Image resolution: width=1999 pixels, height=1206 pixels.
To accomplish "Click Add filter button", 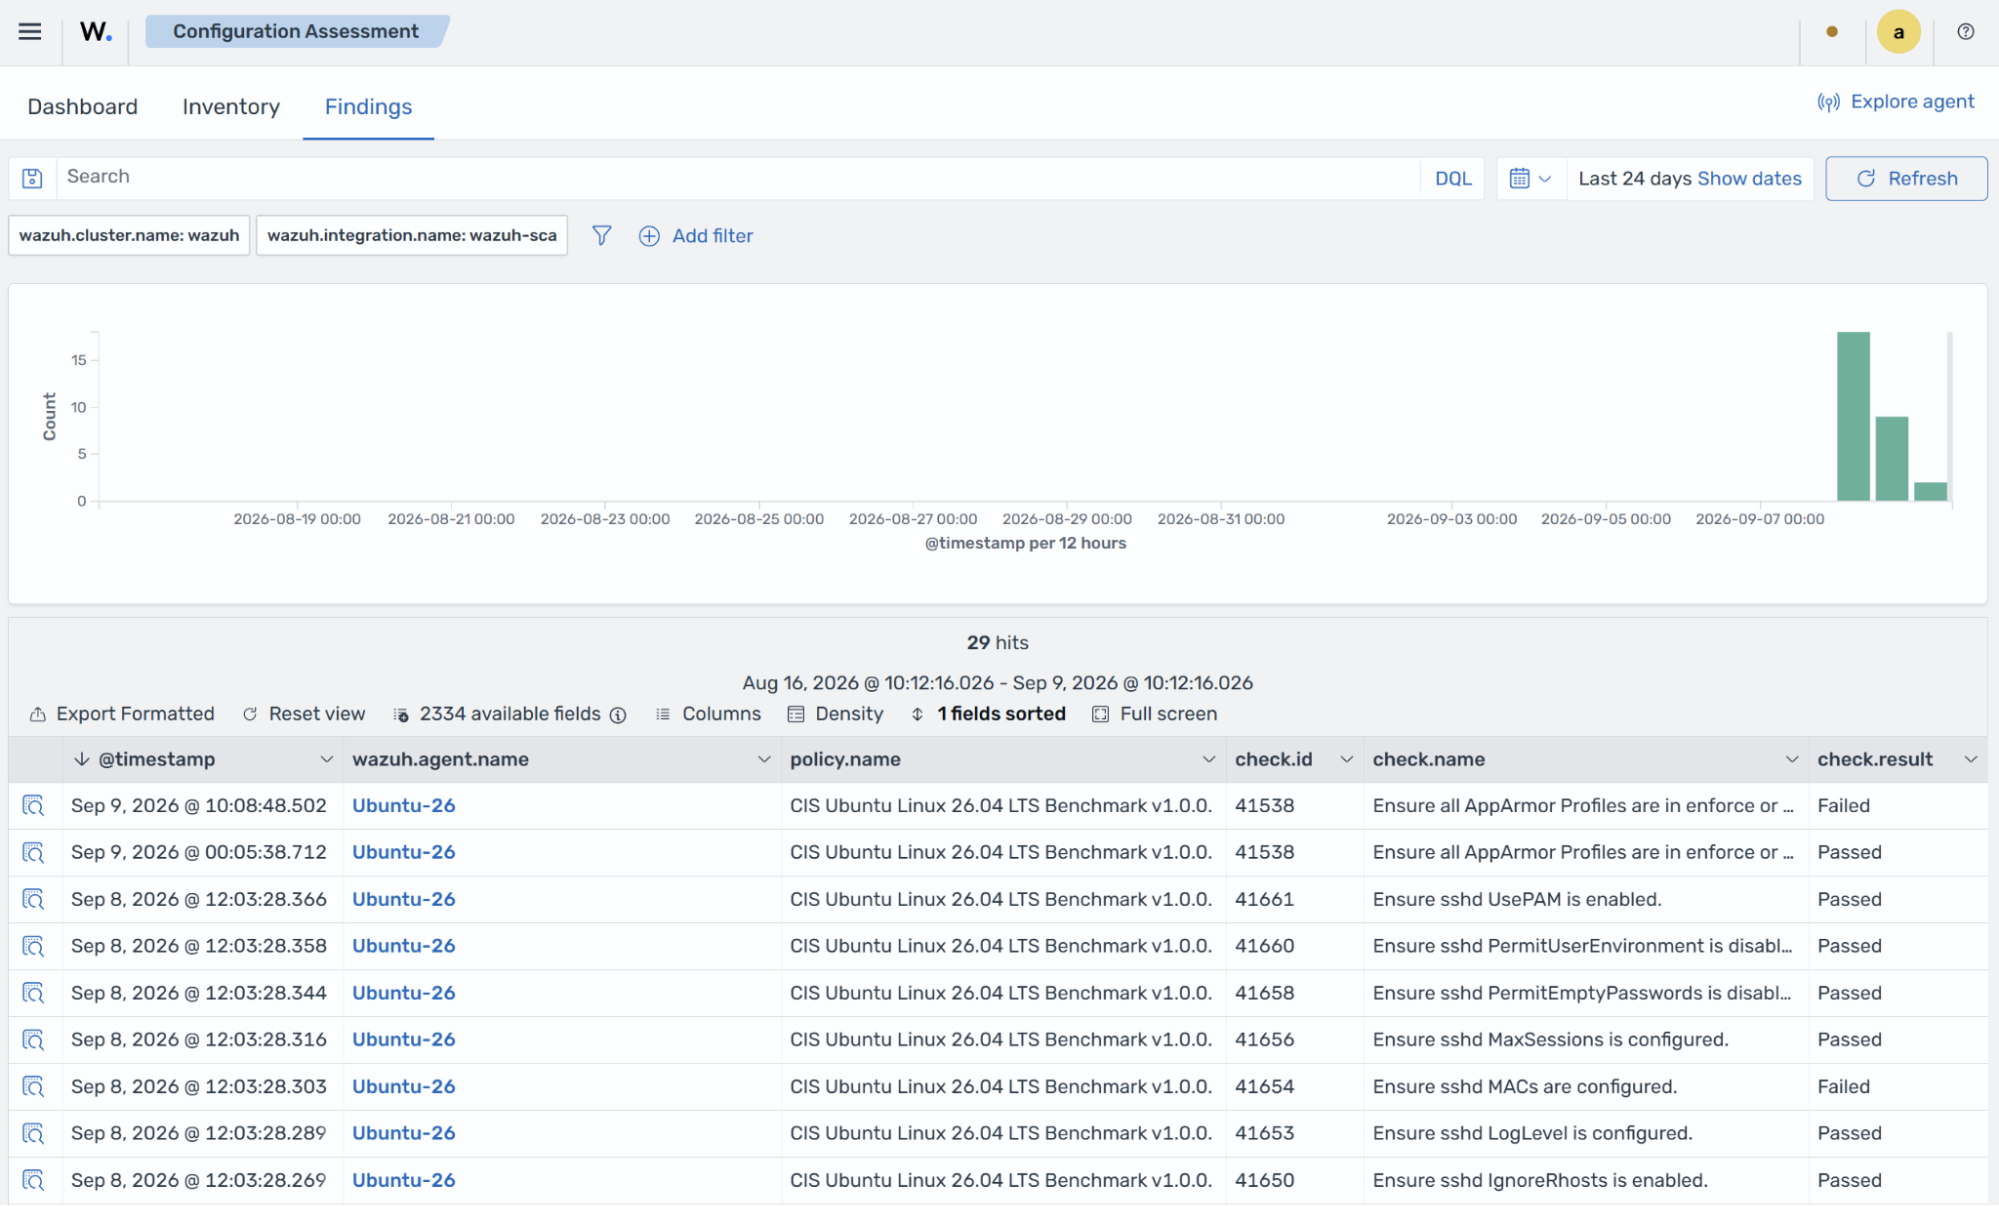I will point(696,235).
